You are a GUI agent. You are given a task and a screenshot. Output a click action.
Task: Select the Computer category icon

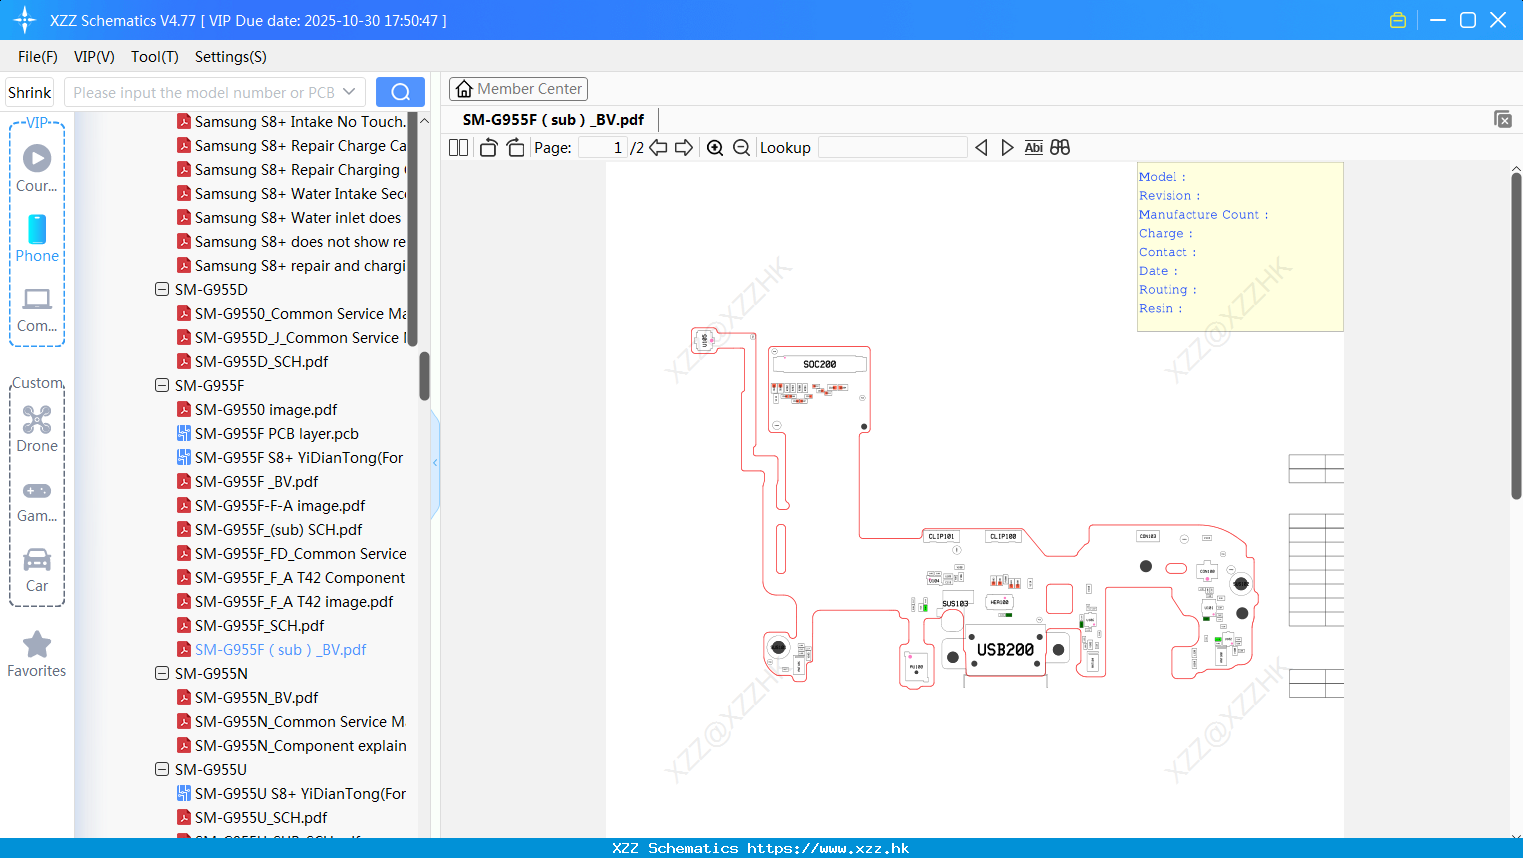(x=37, y=309)
